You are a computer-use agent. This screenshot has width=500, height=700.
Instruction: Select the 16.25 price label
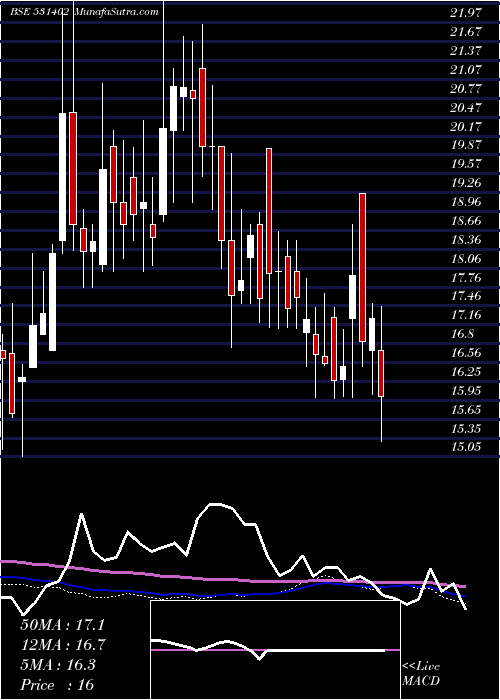coord(466,372)
